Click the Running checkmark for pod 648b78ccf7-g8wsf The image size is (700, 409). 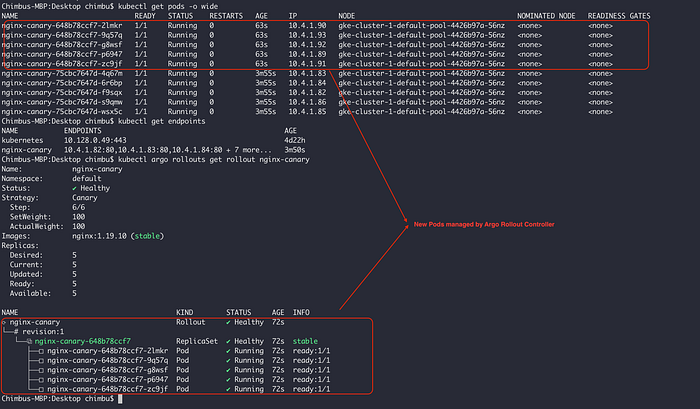(x=229, y=370)
